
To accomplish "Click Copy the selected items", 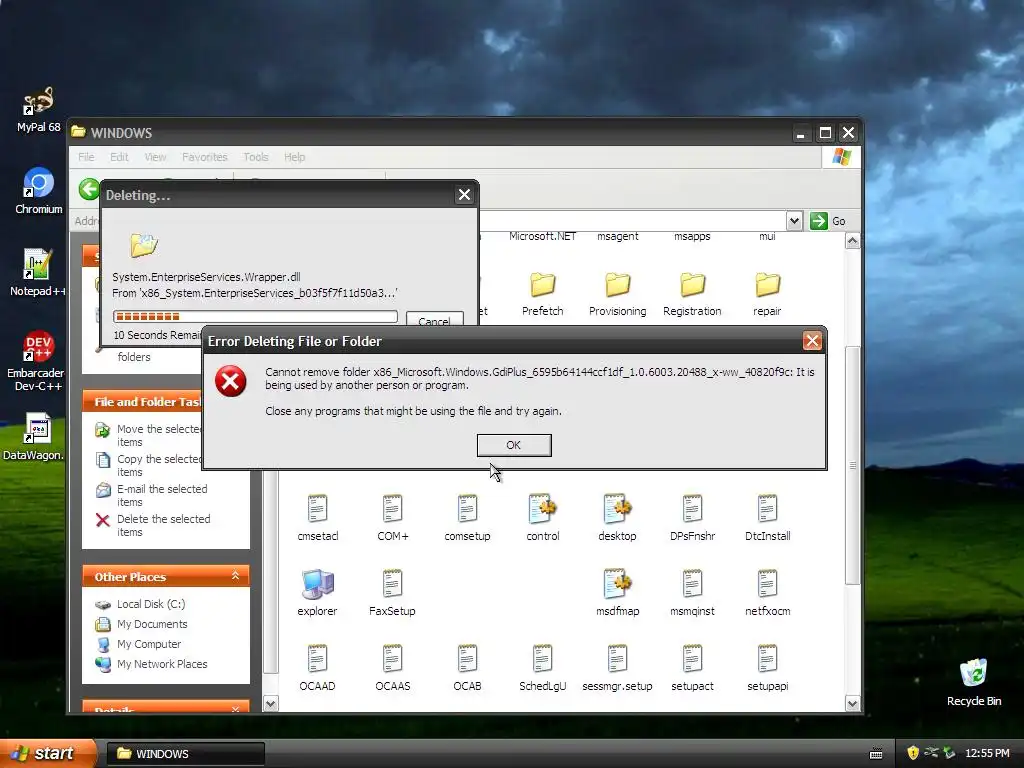I will (149, 466).
